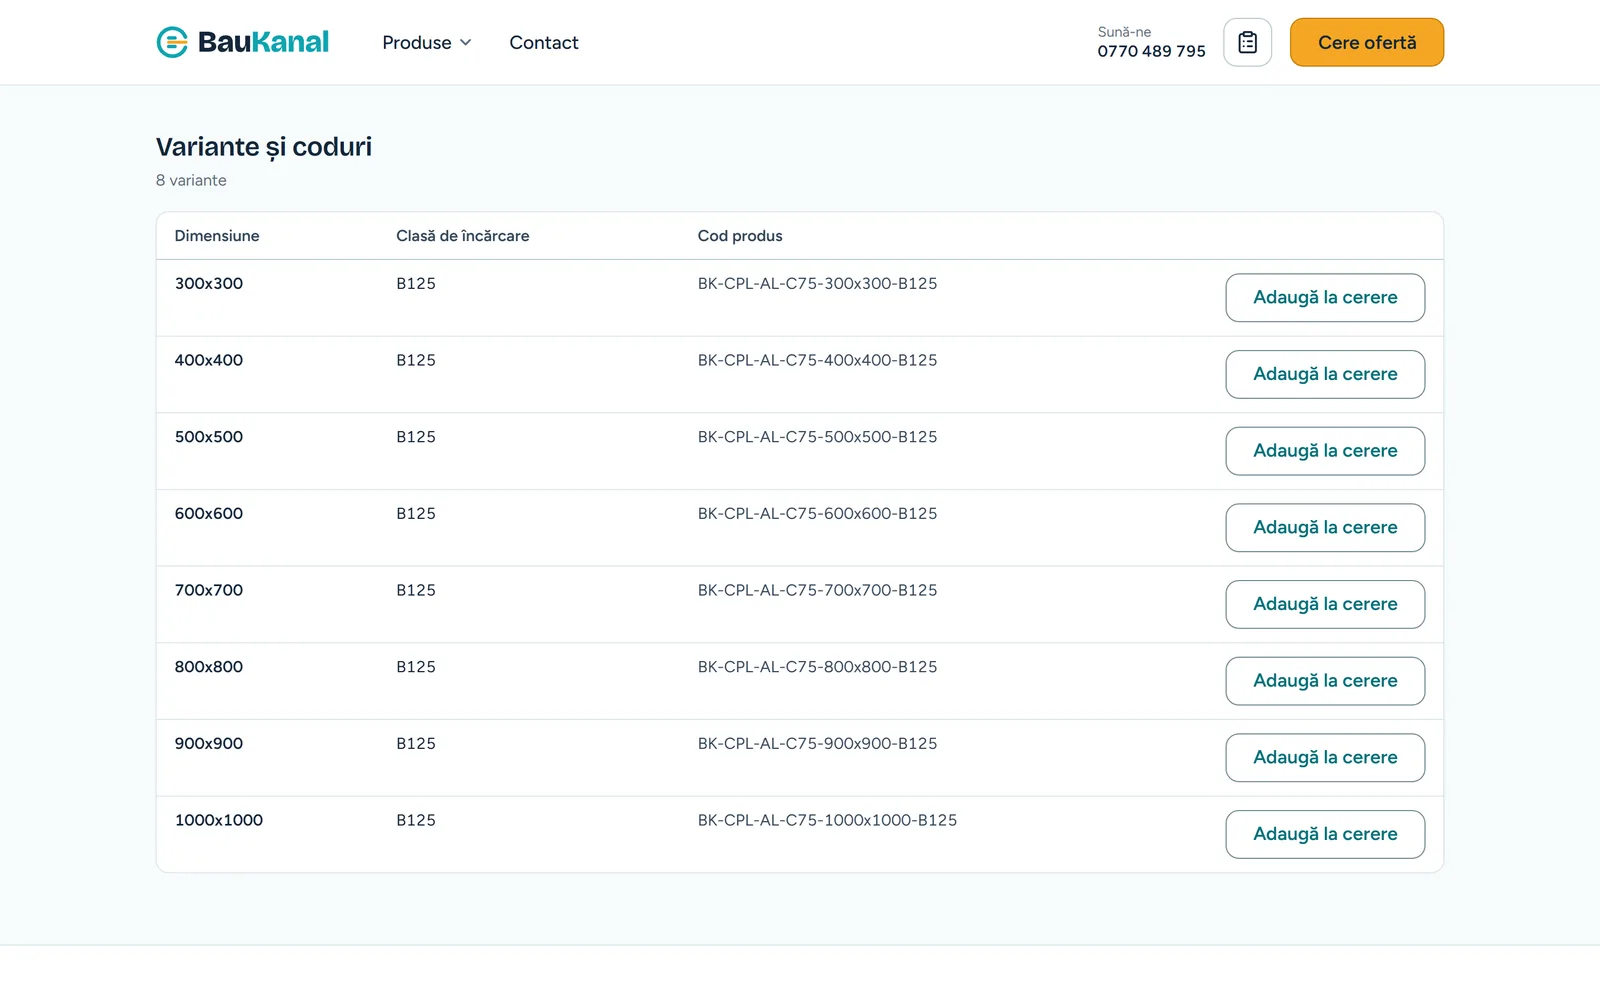Add 600x600 variant to request

tap(1325, 528)
